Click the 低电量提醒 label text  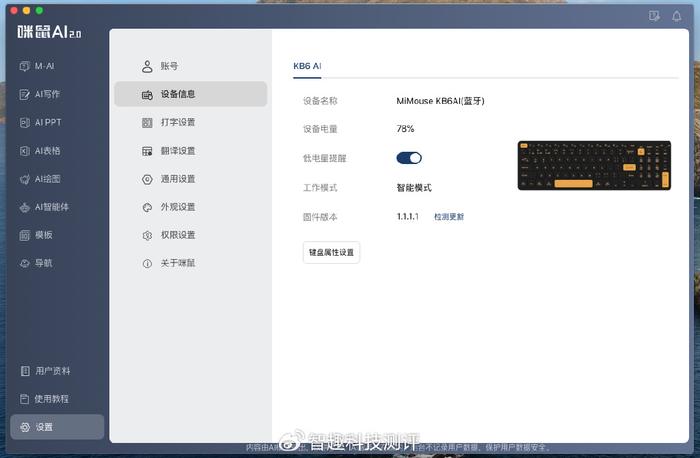[x=325, y=158]
